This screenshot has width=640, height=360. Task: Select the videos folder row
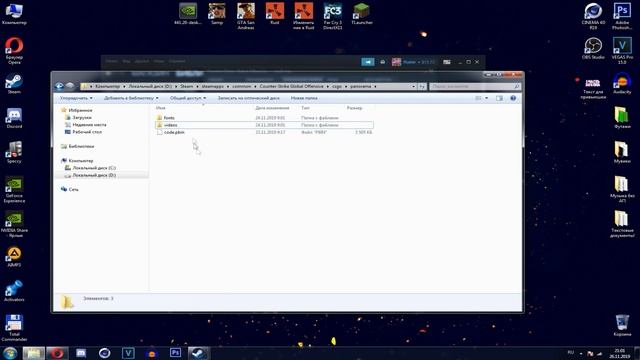tap(264, 125)
